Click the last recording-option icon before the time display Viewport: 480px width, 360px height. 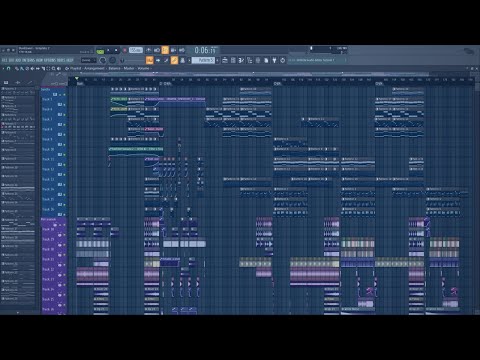(182, 50)
